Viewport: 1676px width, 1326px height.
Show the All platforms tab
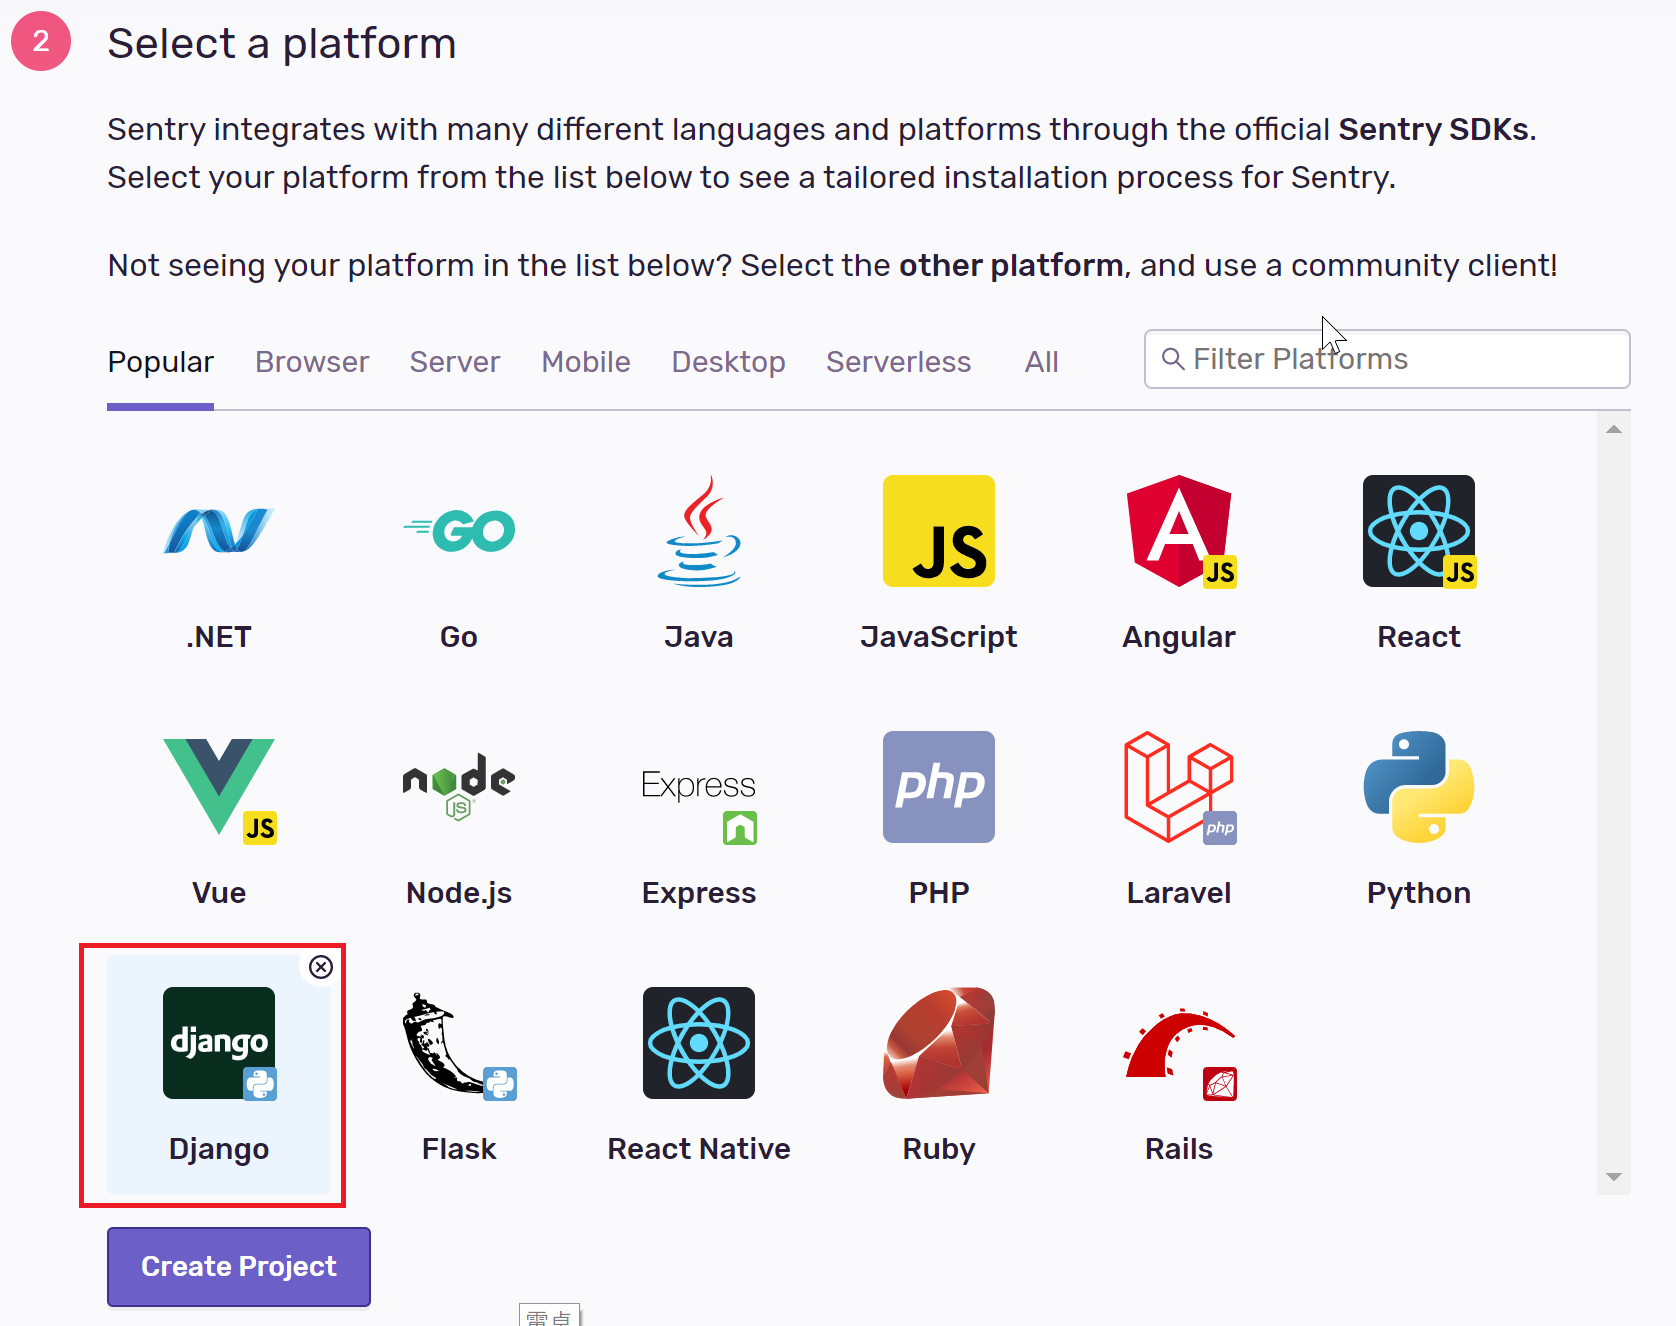1041,362
